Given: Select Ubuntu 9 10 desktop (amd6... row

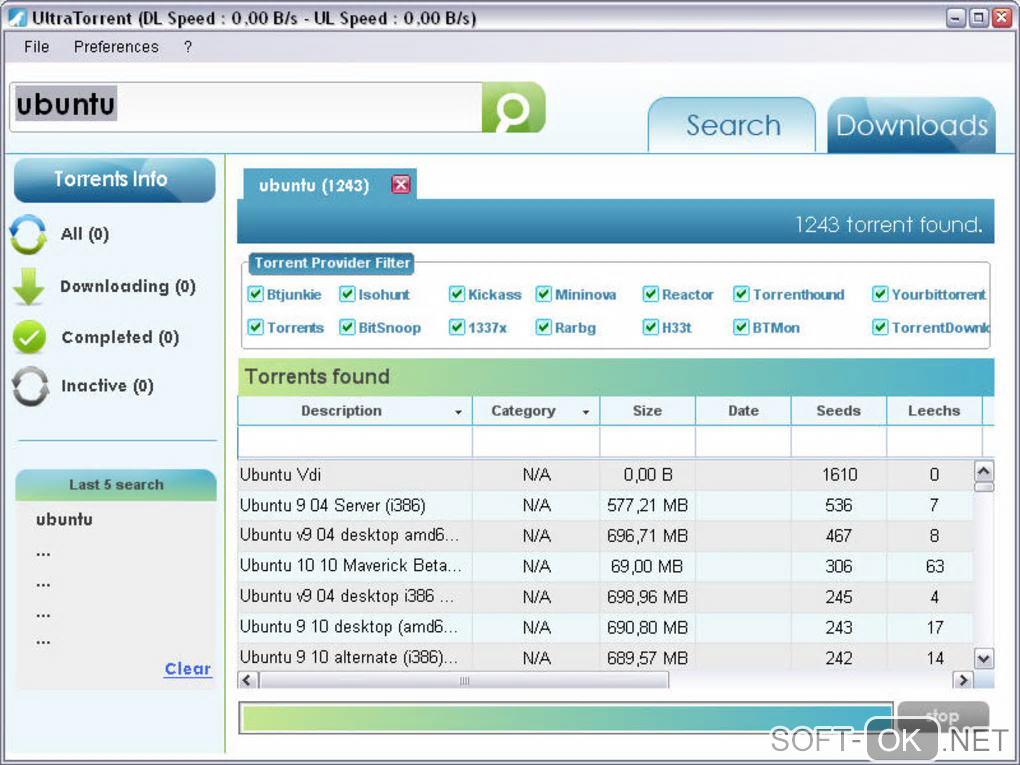Looking at the screenshot, I should [x=606, y=627].
